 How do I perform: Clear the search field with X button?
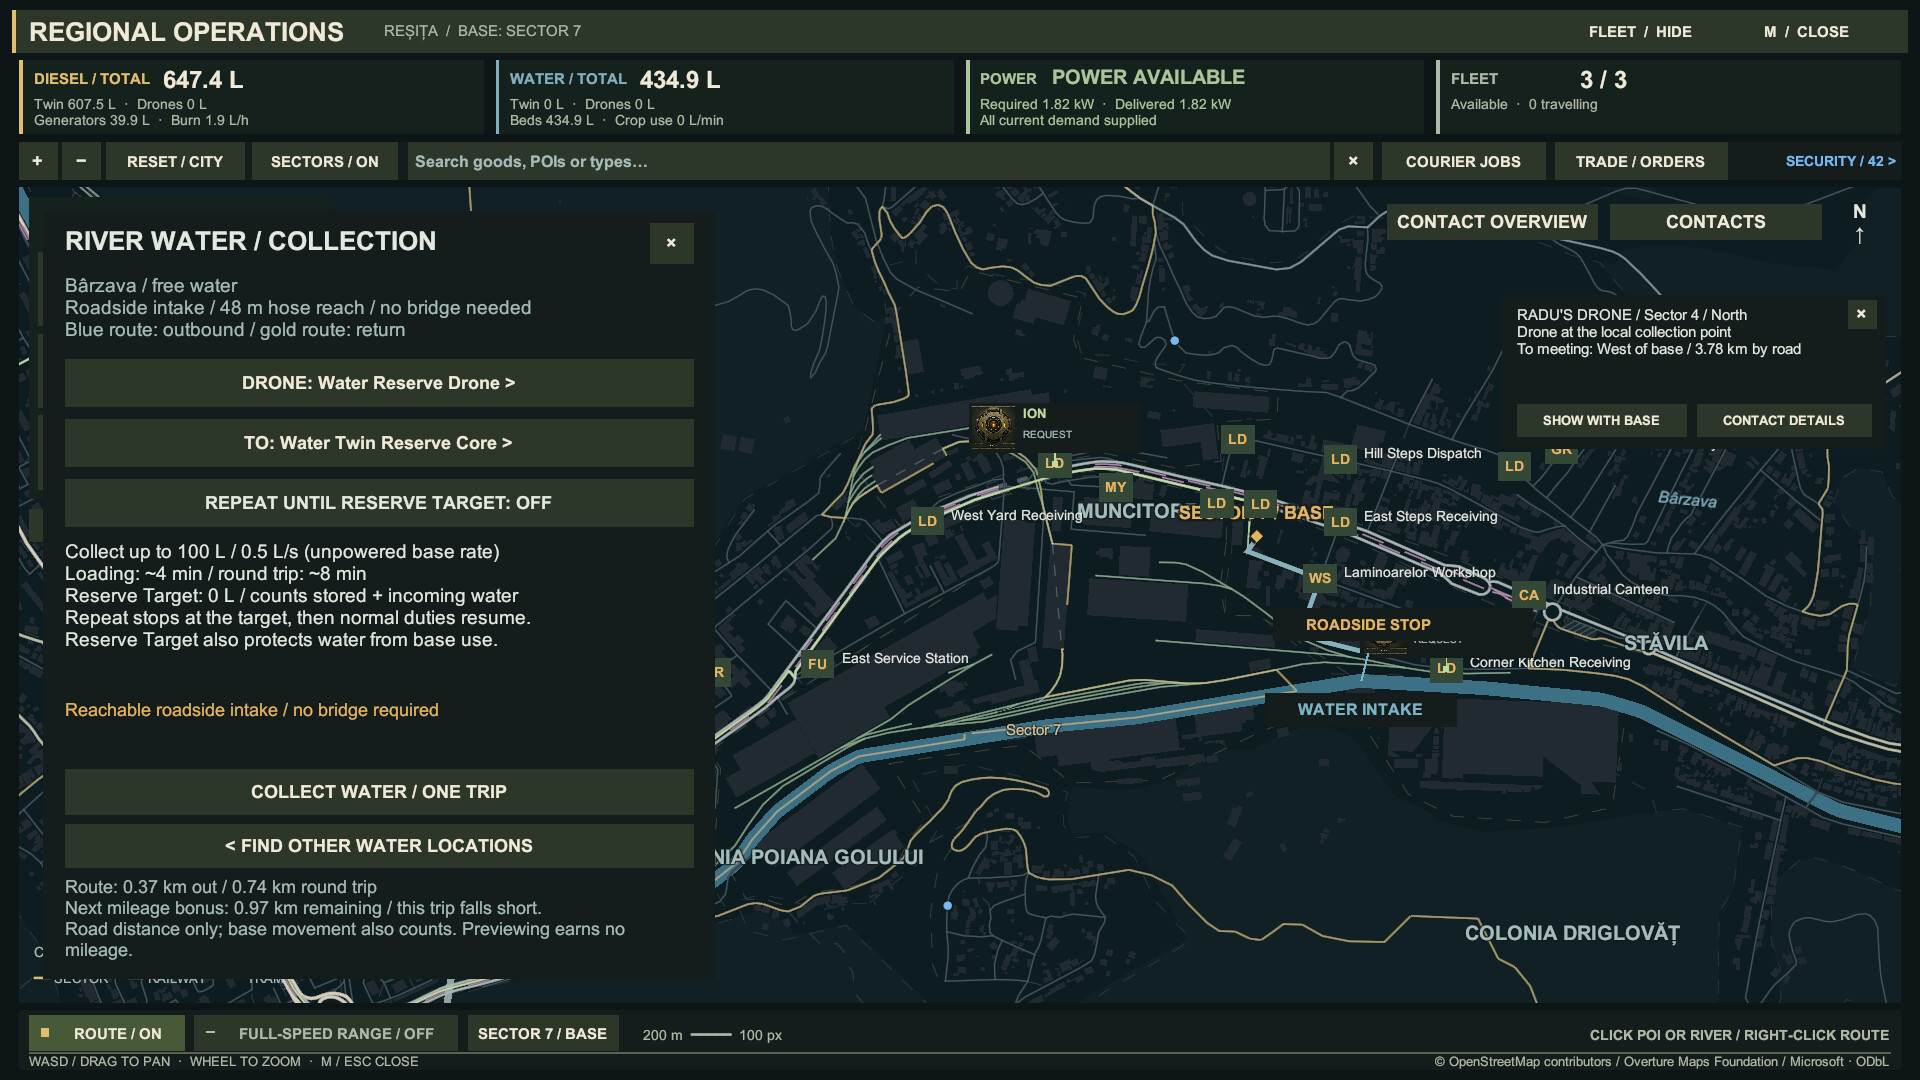1353,161
